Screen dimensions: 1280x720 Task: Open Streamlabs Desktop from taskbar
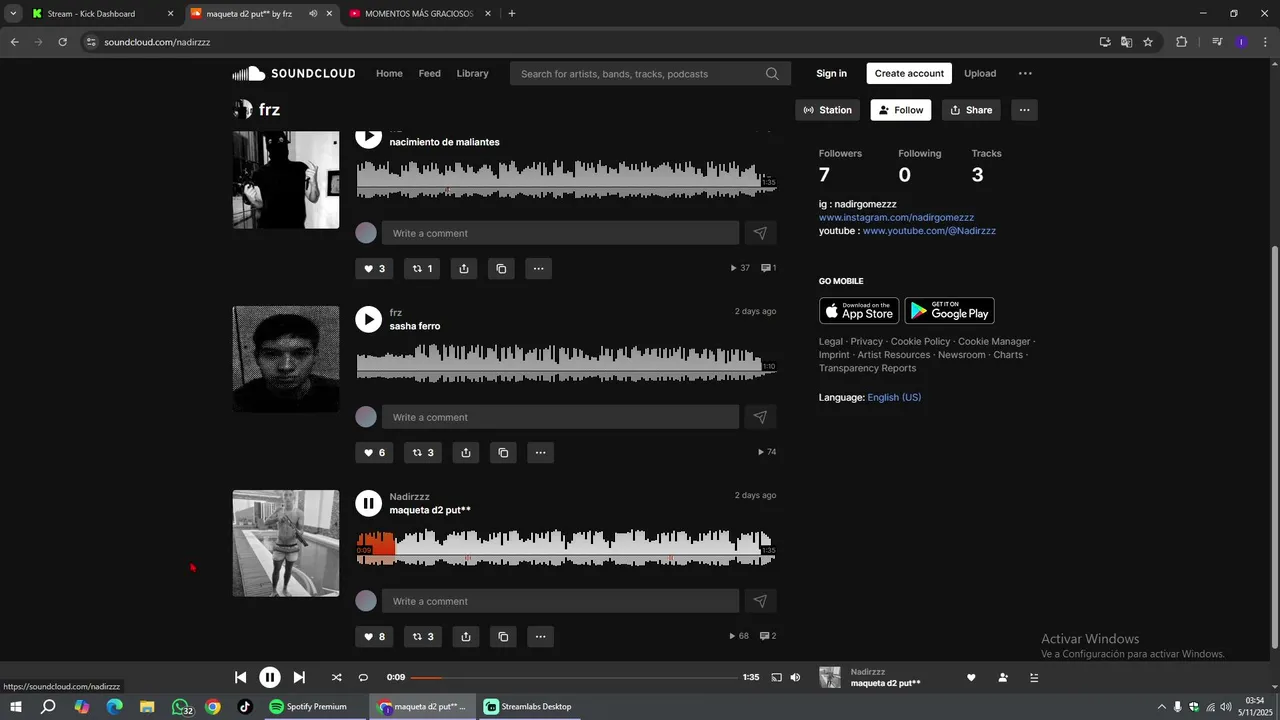click(x=528, y=706)
